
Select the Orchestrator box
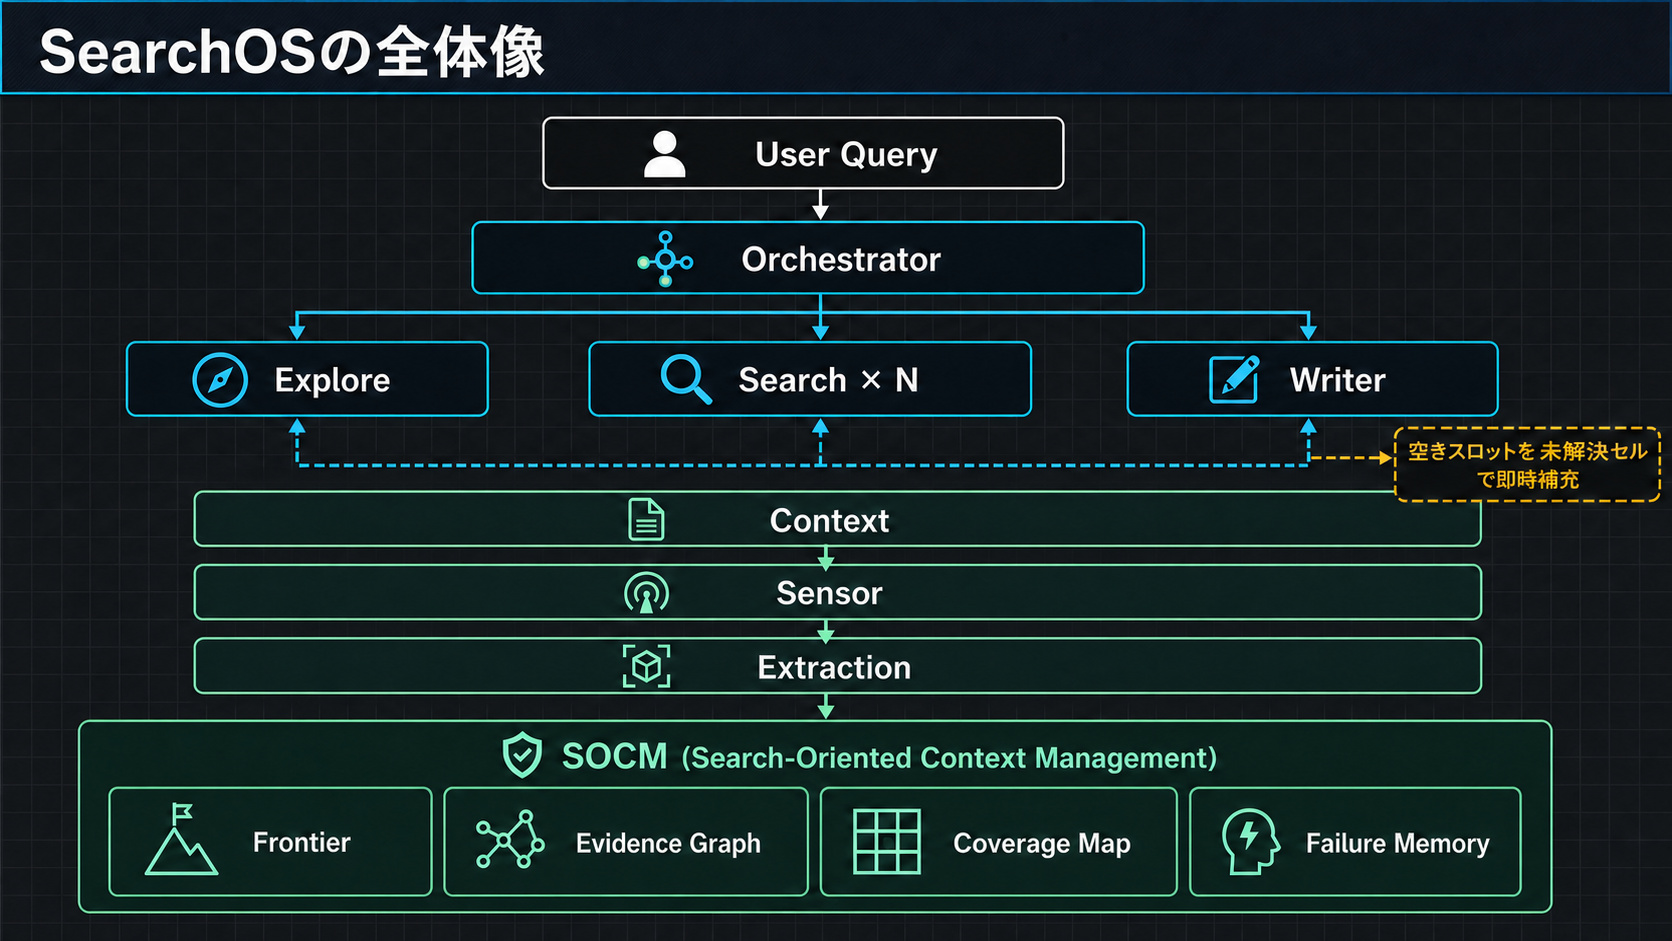pyautogui.click(x=808, y=258)
